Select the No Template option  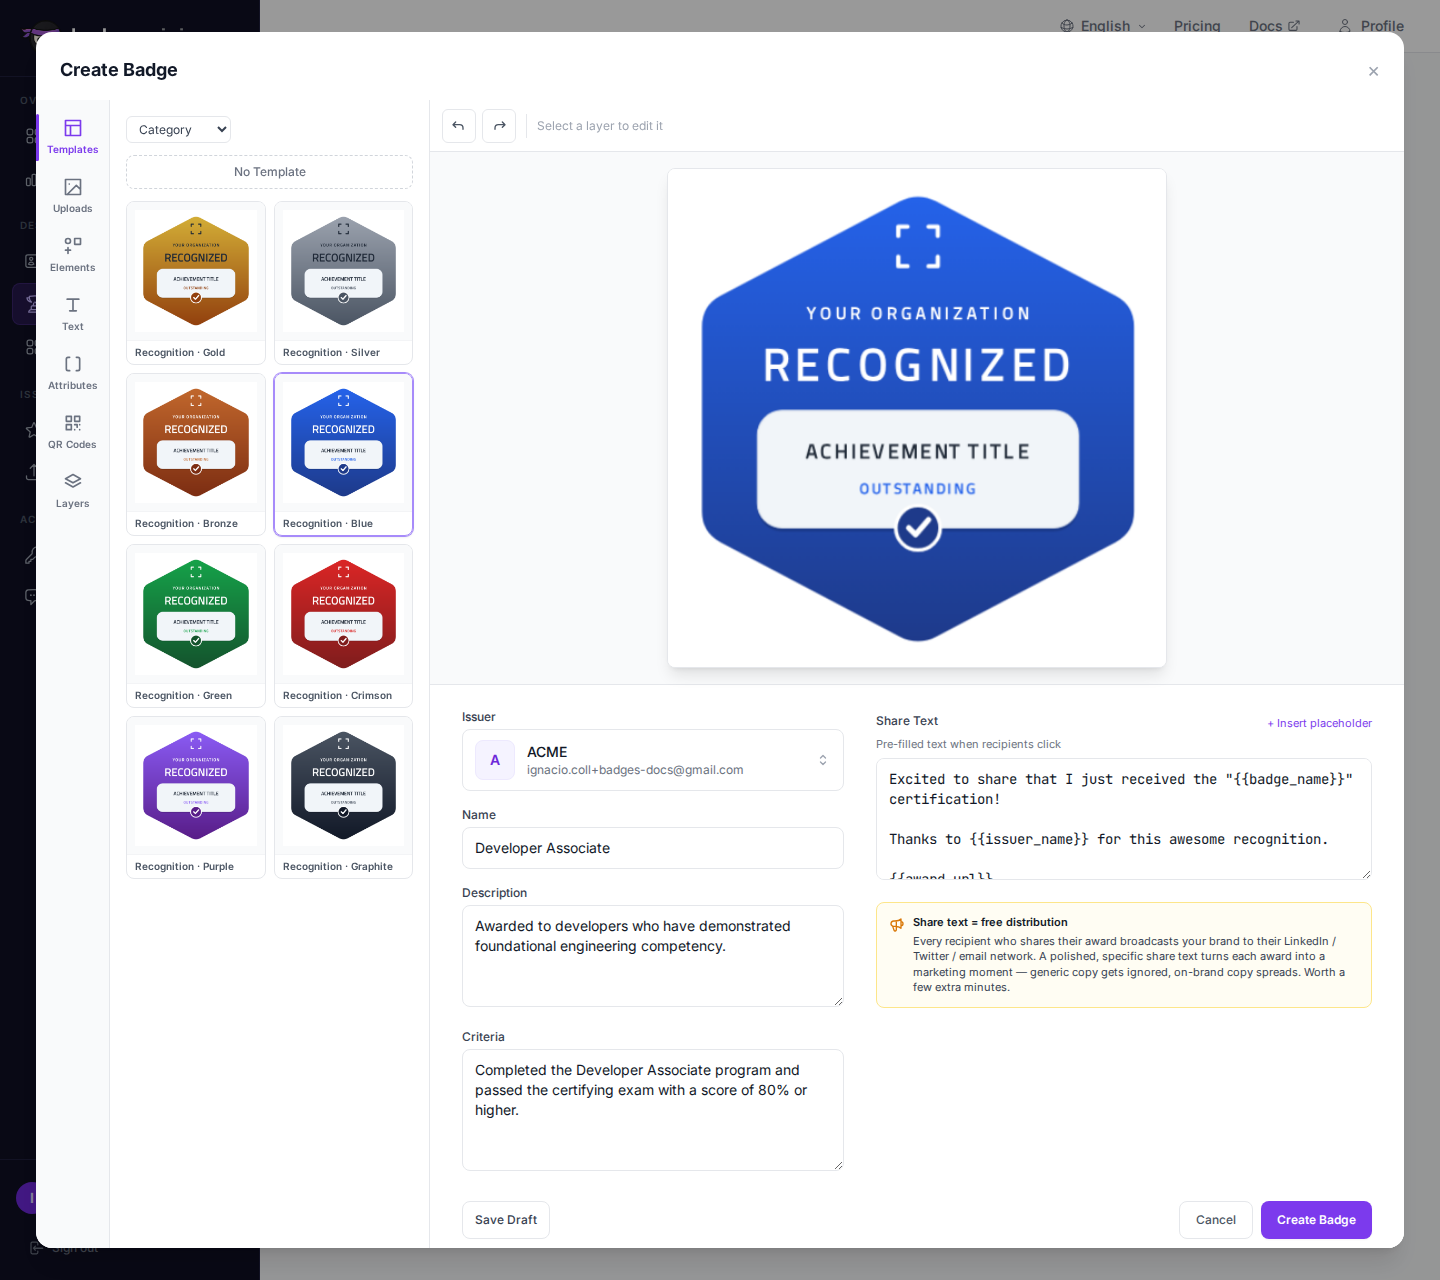click(x=269, y=172)
